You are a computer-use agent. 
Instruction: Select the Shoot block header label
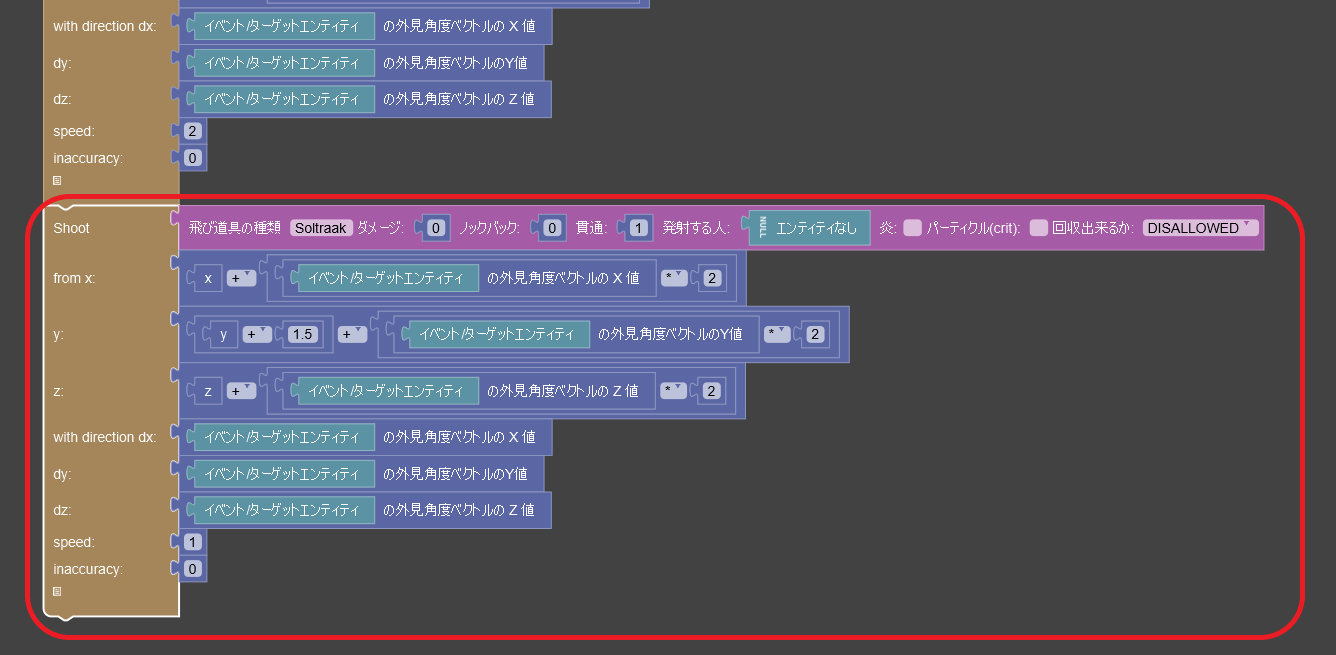[x=70, y=228]
